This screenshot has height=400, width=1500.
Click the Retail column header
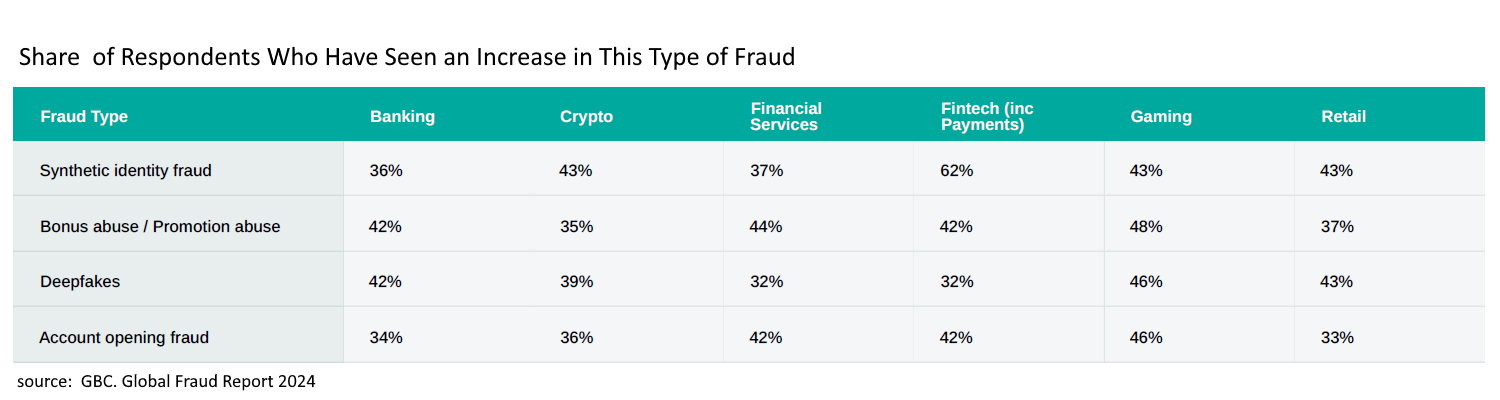point(1343,117)
